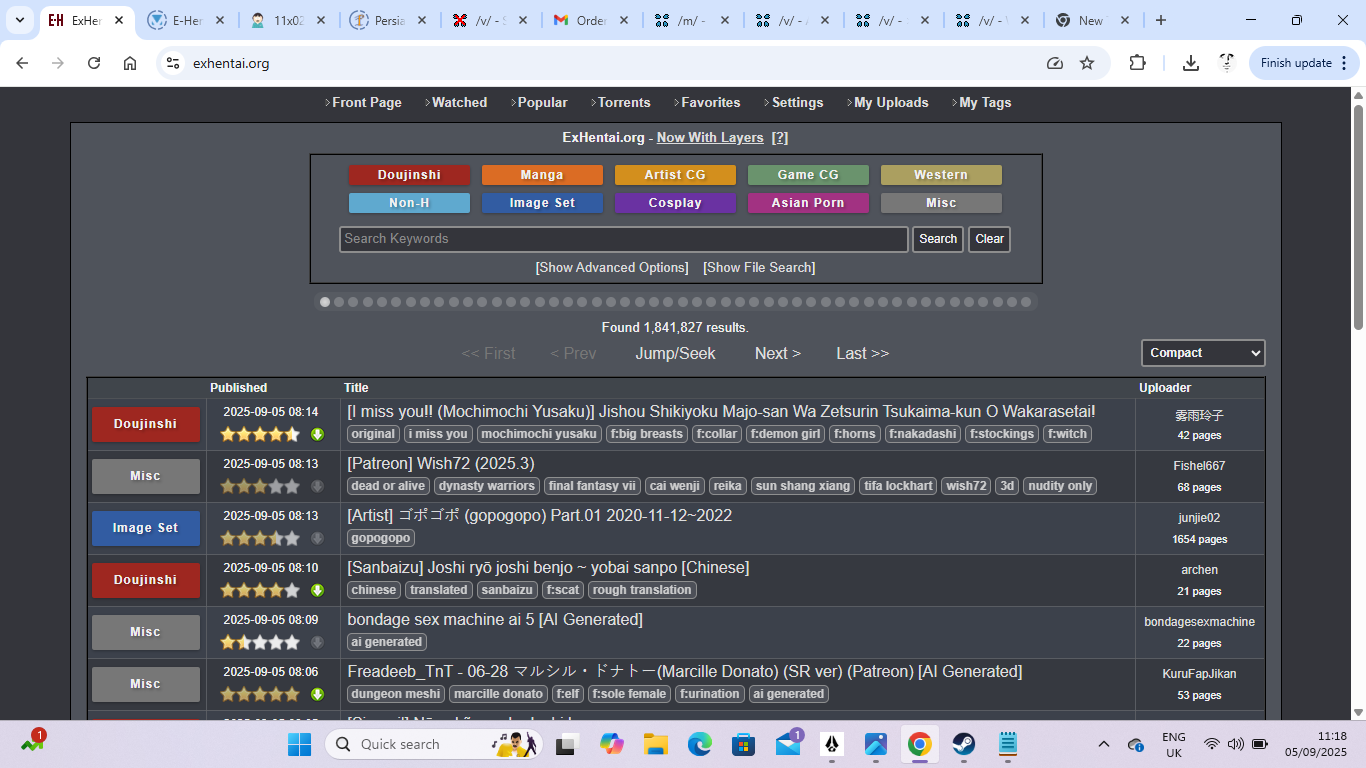
Task: Open Inkscape from the taskbar
Action: [x=831, y=744]
